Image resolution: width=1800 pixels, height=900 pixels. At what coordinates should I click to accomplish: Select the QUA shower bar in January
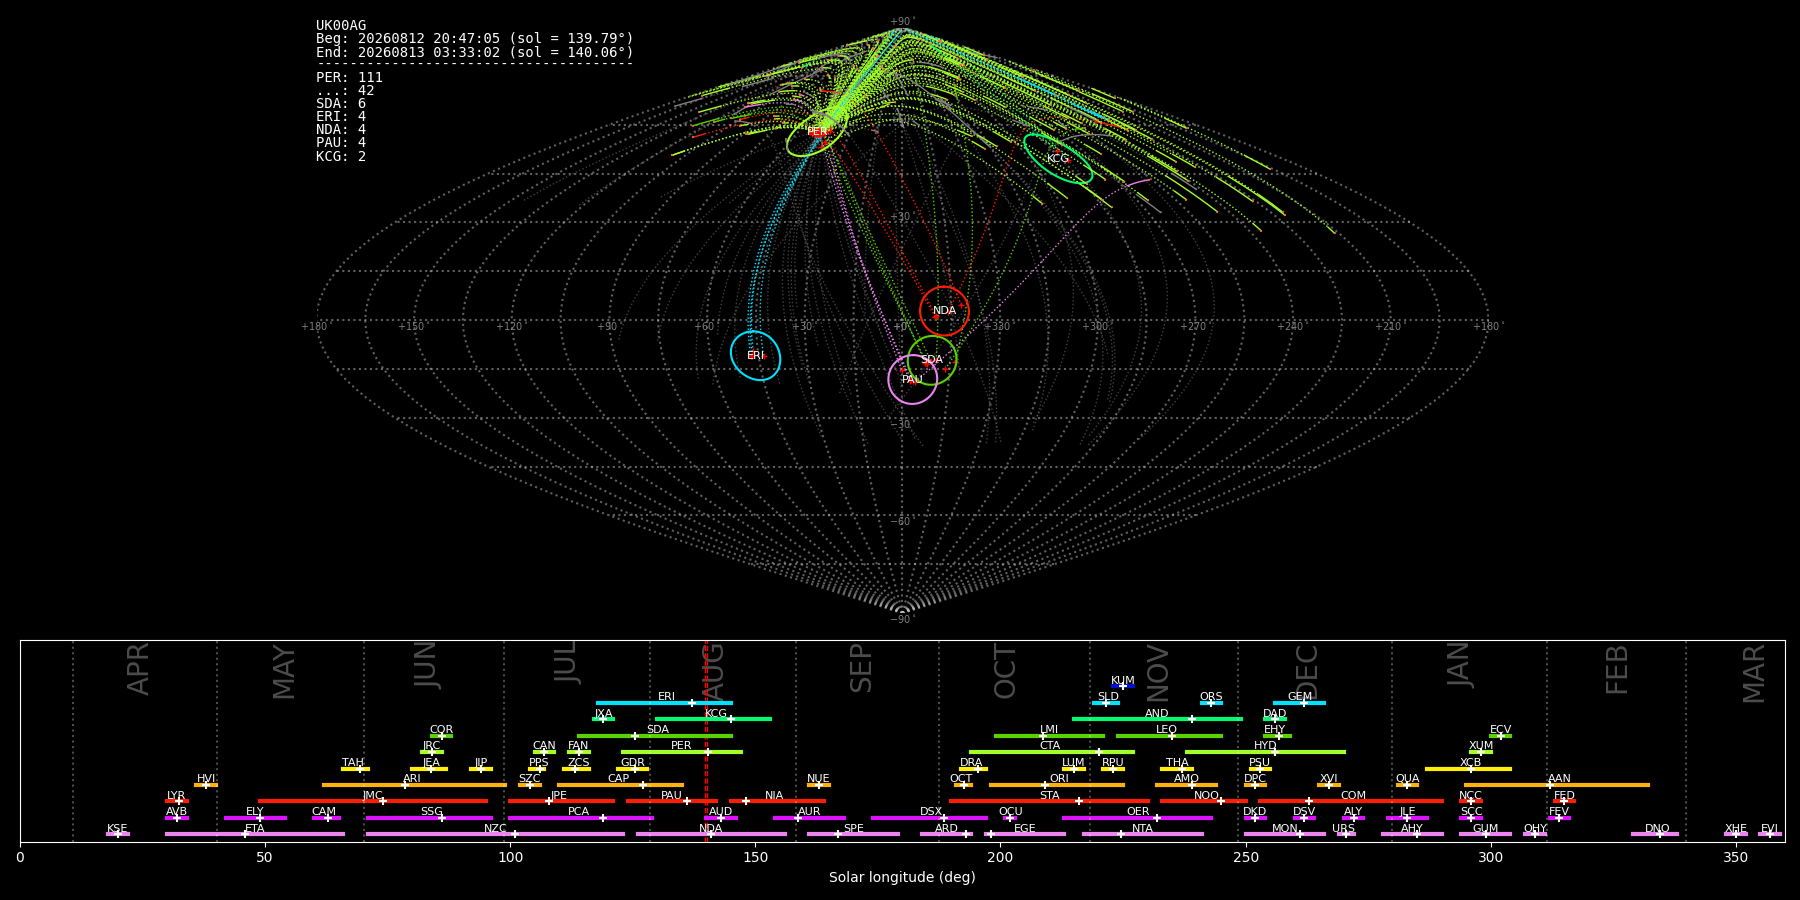1407,785
